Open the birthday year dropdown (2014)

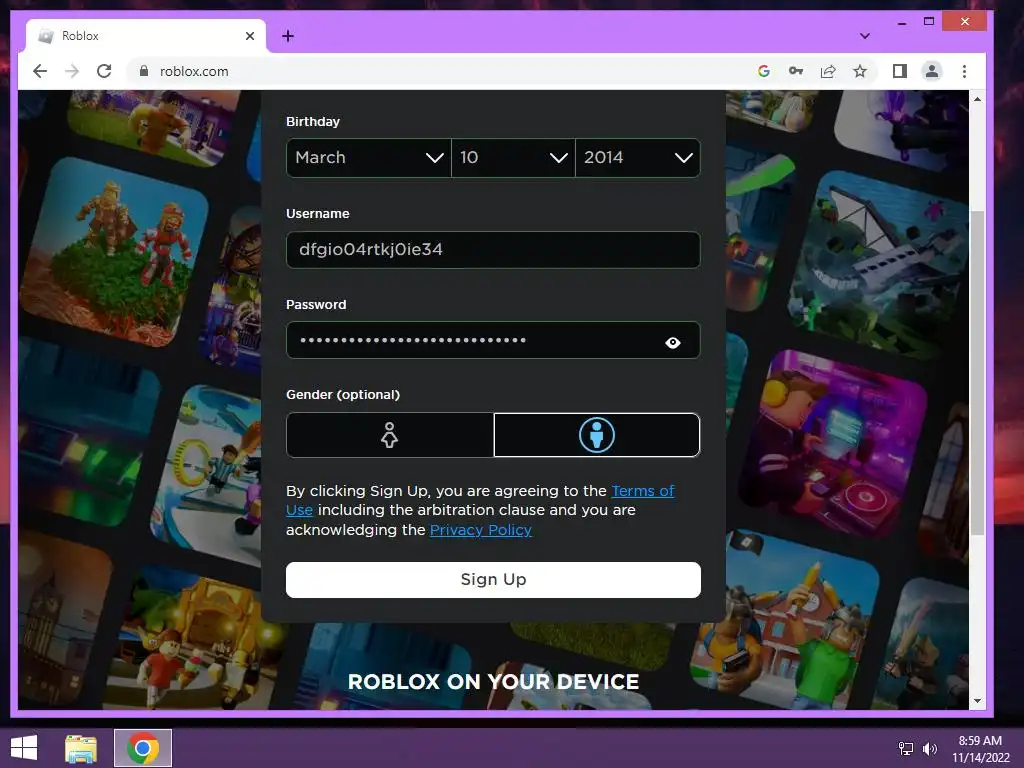638,157
